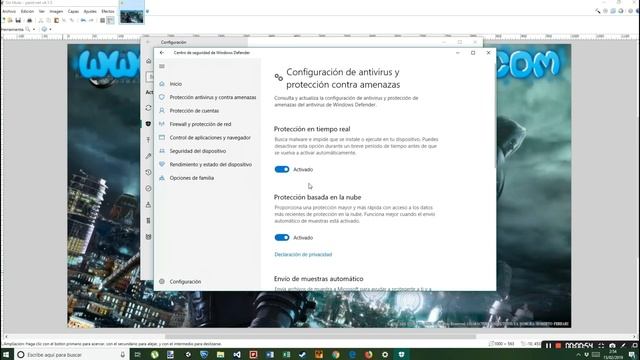The width and height of the screenshot is (640, 360).
Task: Click the microphone icon in taskbar search
Action: coord(122,355)
